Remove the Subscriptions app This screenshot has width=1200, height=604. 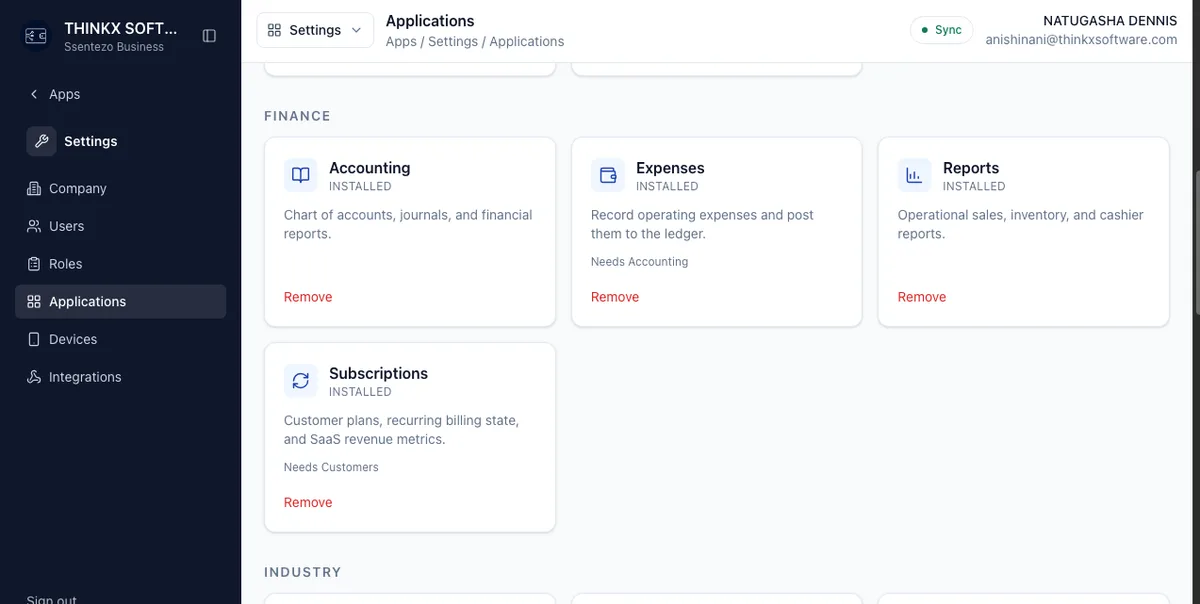[x=308, y=502]
